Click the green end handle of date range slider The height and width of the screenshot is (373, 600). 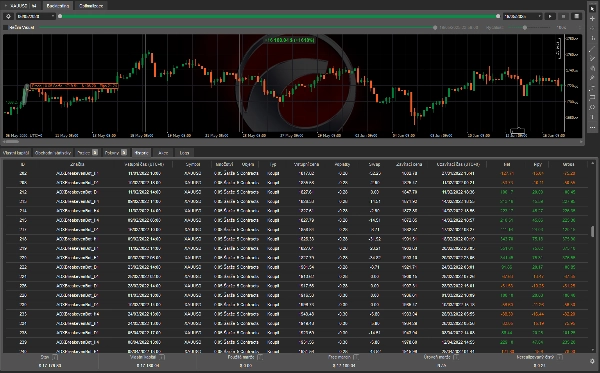pos(498,16)
